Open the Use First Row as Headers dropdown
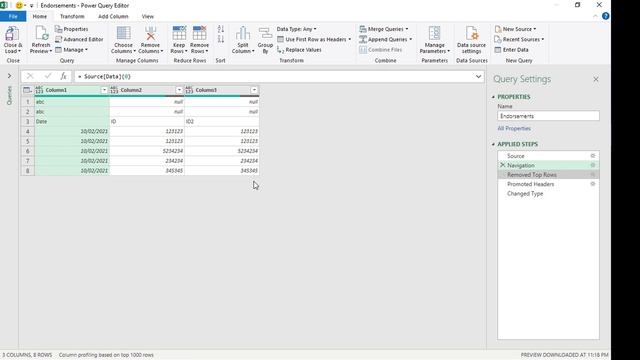Viewport: 640px width, 360px height. tap(314, 40)
